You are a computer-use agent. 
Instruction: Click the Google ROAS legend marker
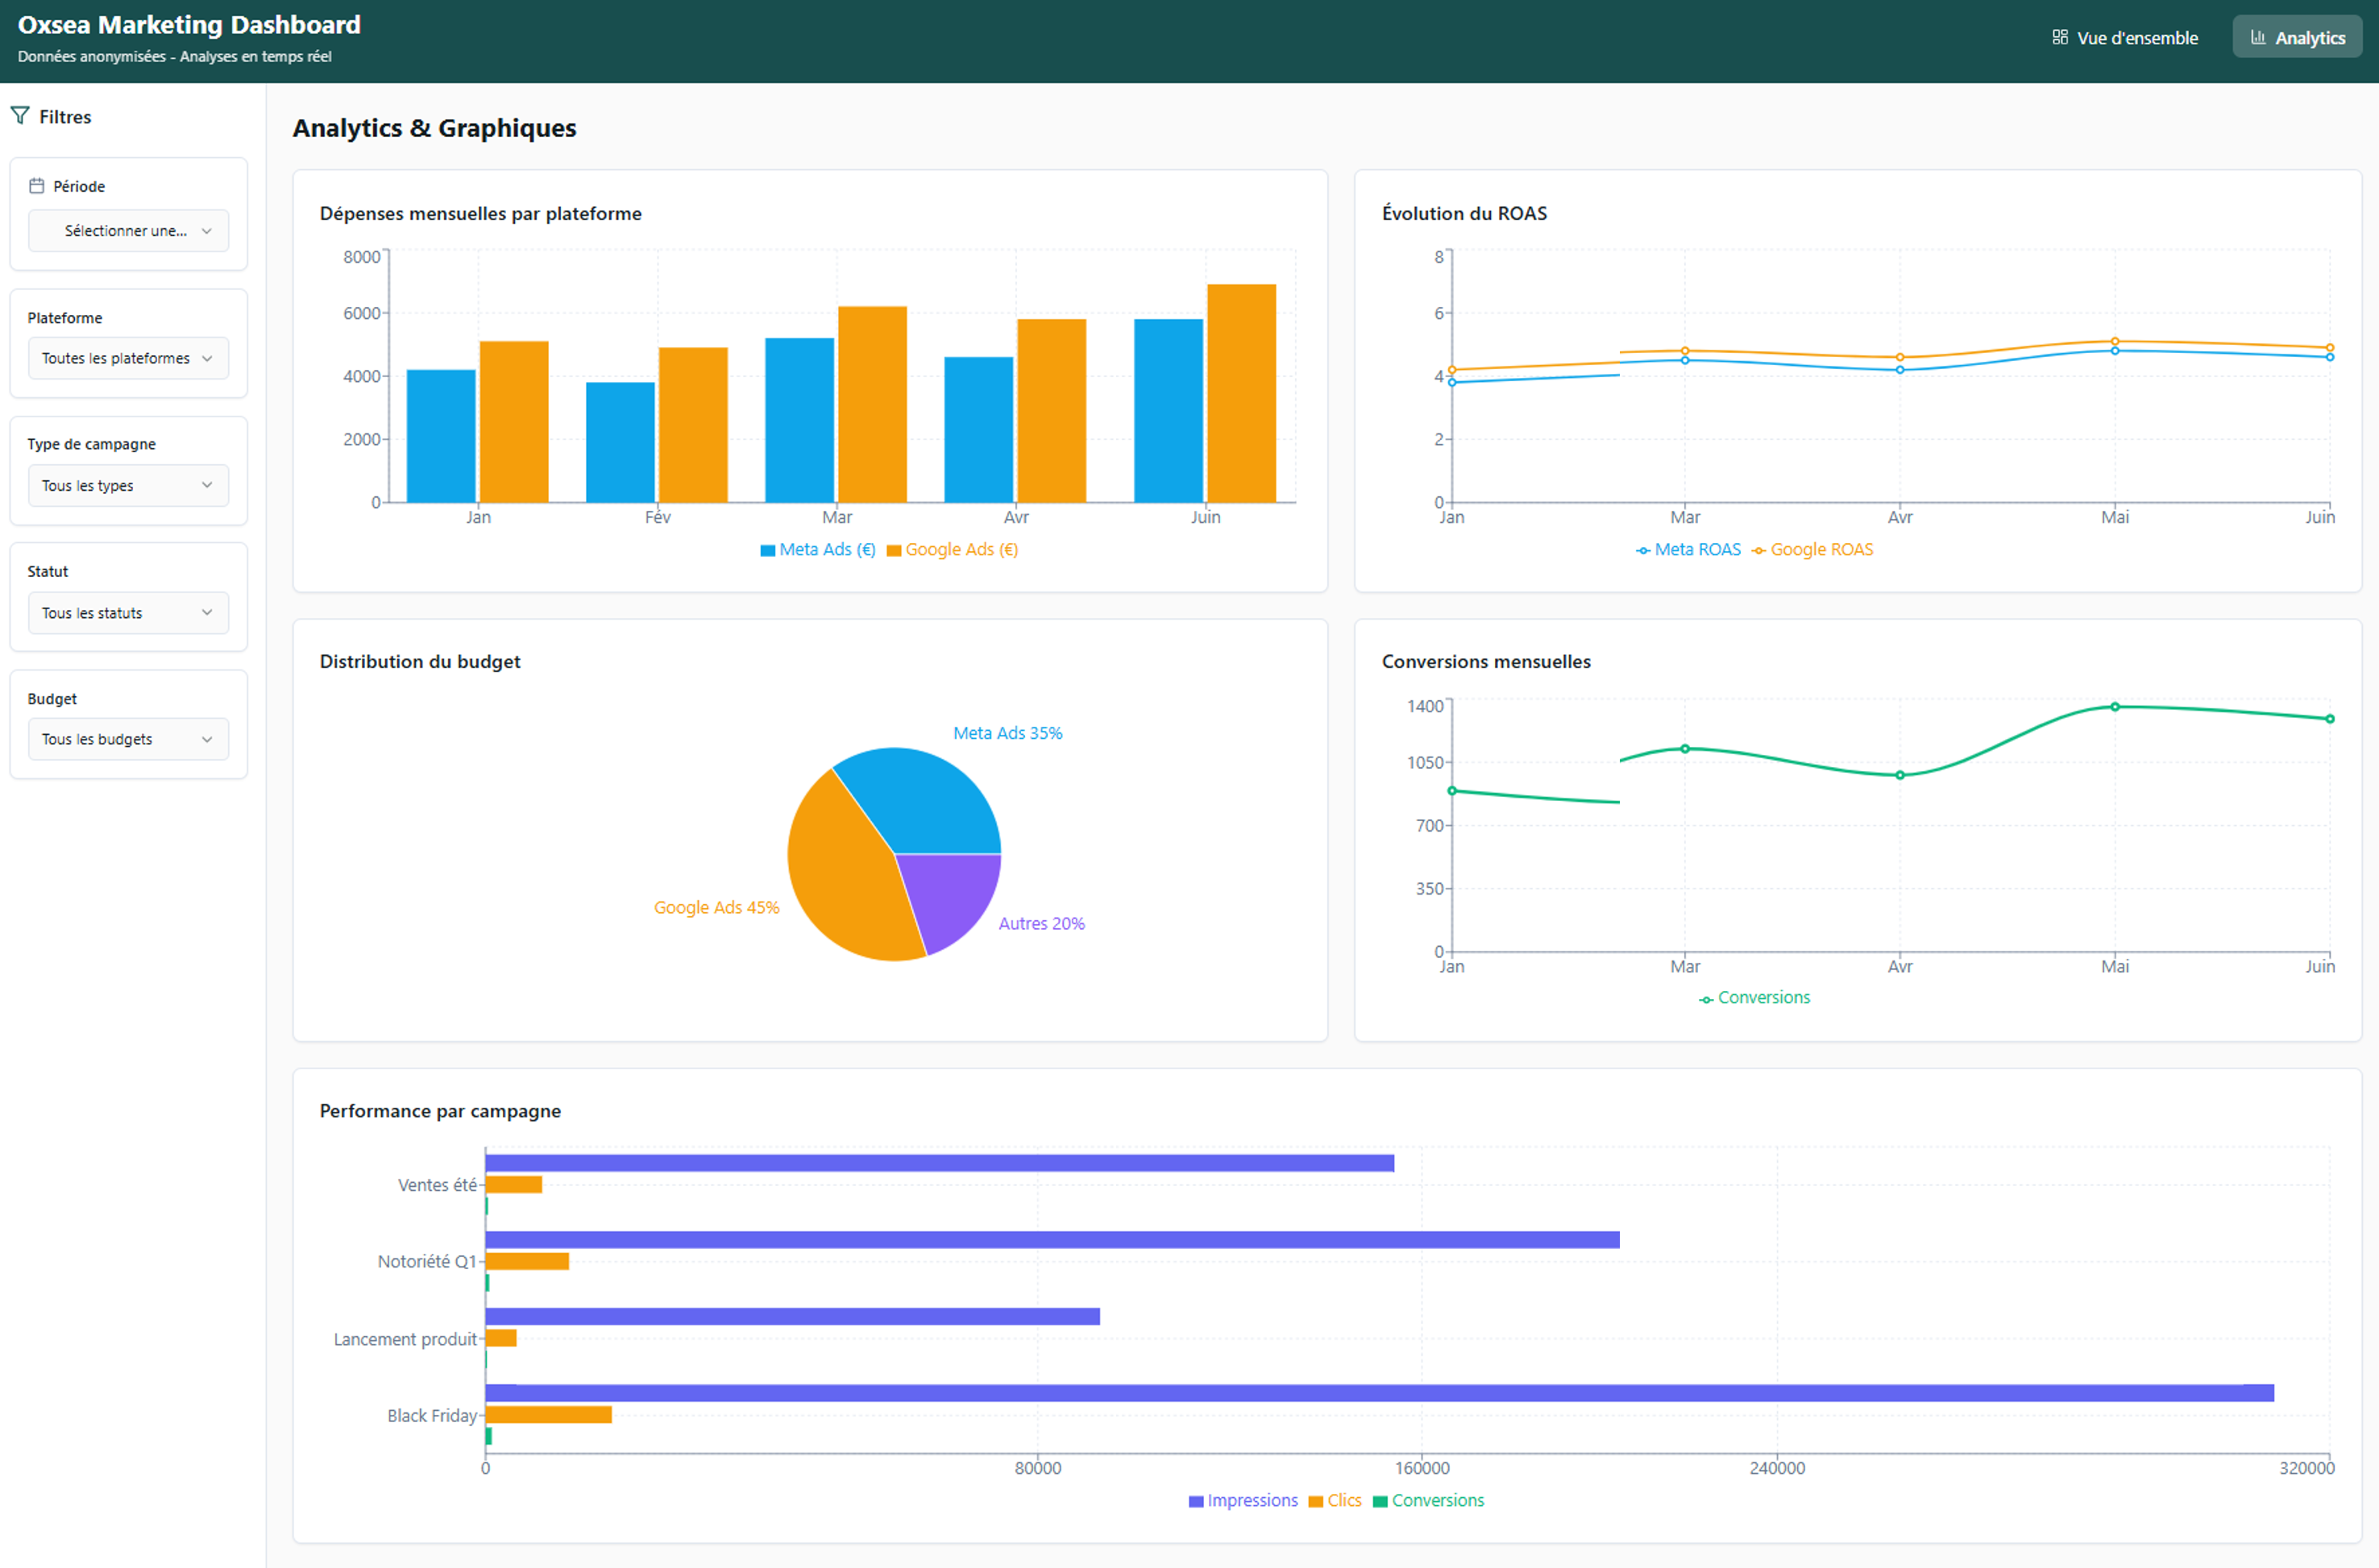coord(1758,550)
